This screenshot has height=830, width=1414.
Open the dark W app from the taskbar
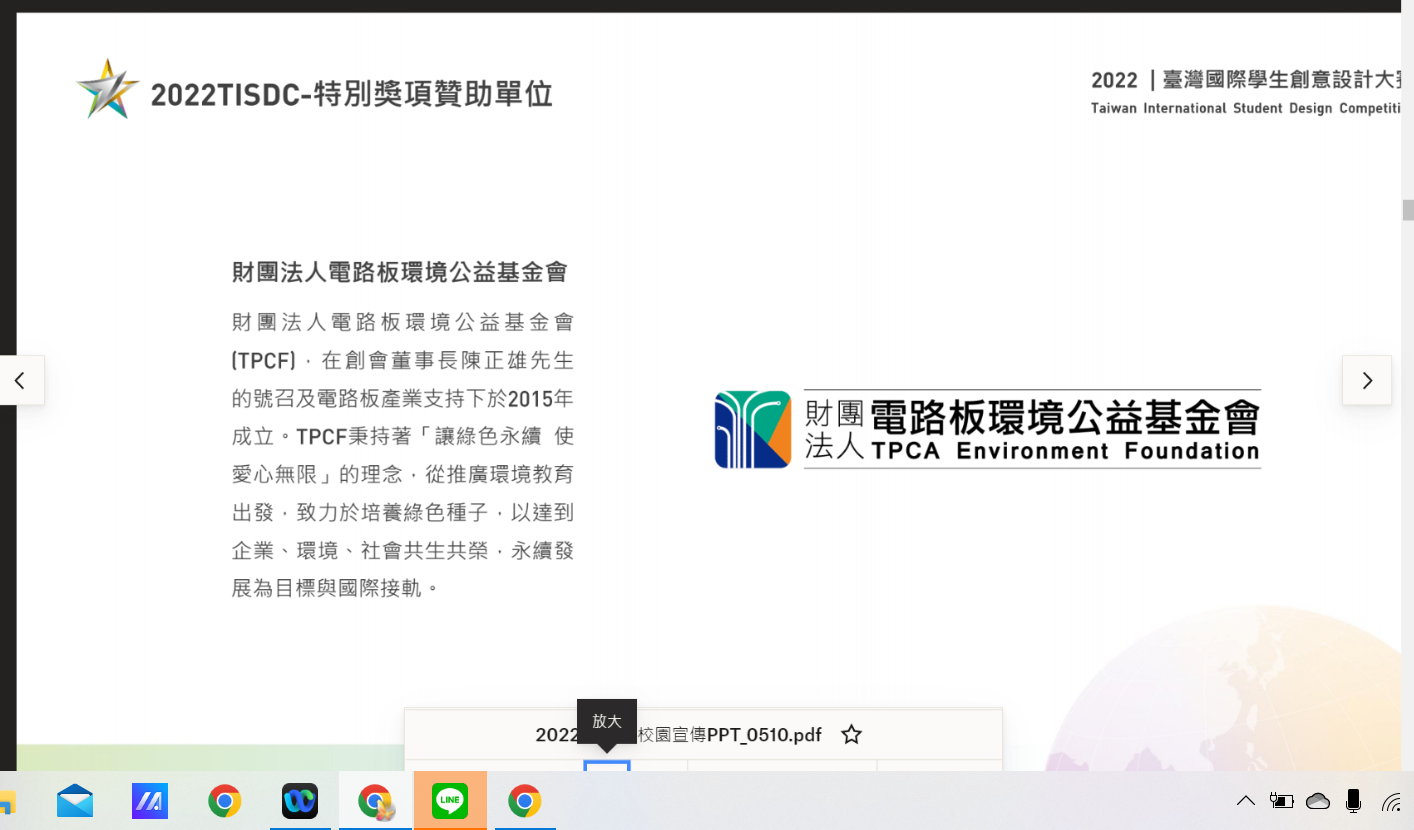pos(300,800)
